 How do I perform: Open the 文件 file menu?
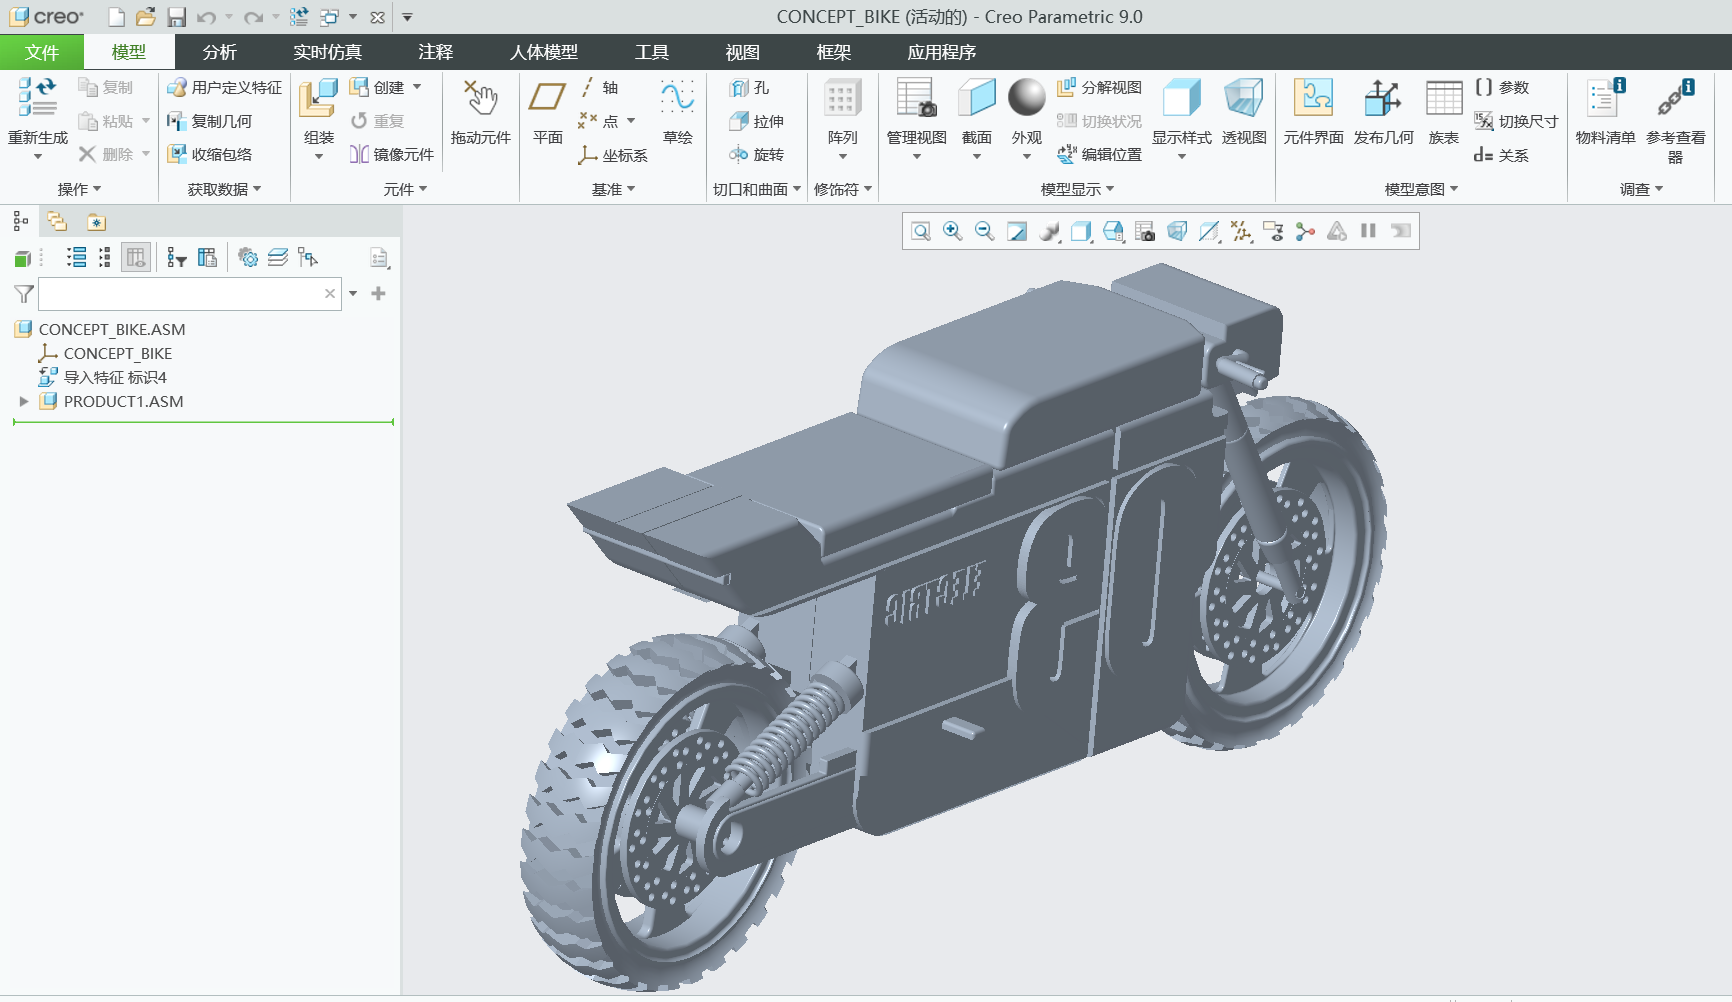click(x=42, y=52)
